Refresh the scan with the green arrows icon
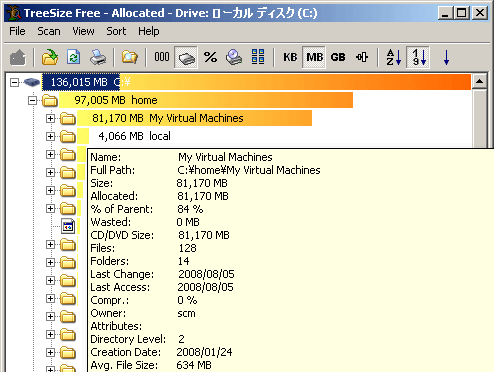The width and height of the screenshot is (494, 372). tap(74, 57)
